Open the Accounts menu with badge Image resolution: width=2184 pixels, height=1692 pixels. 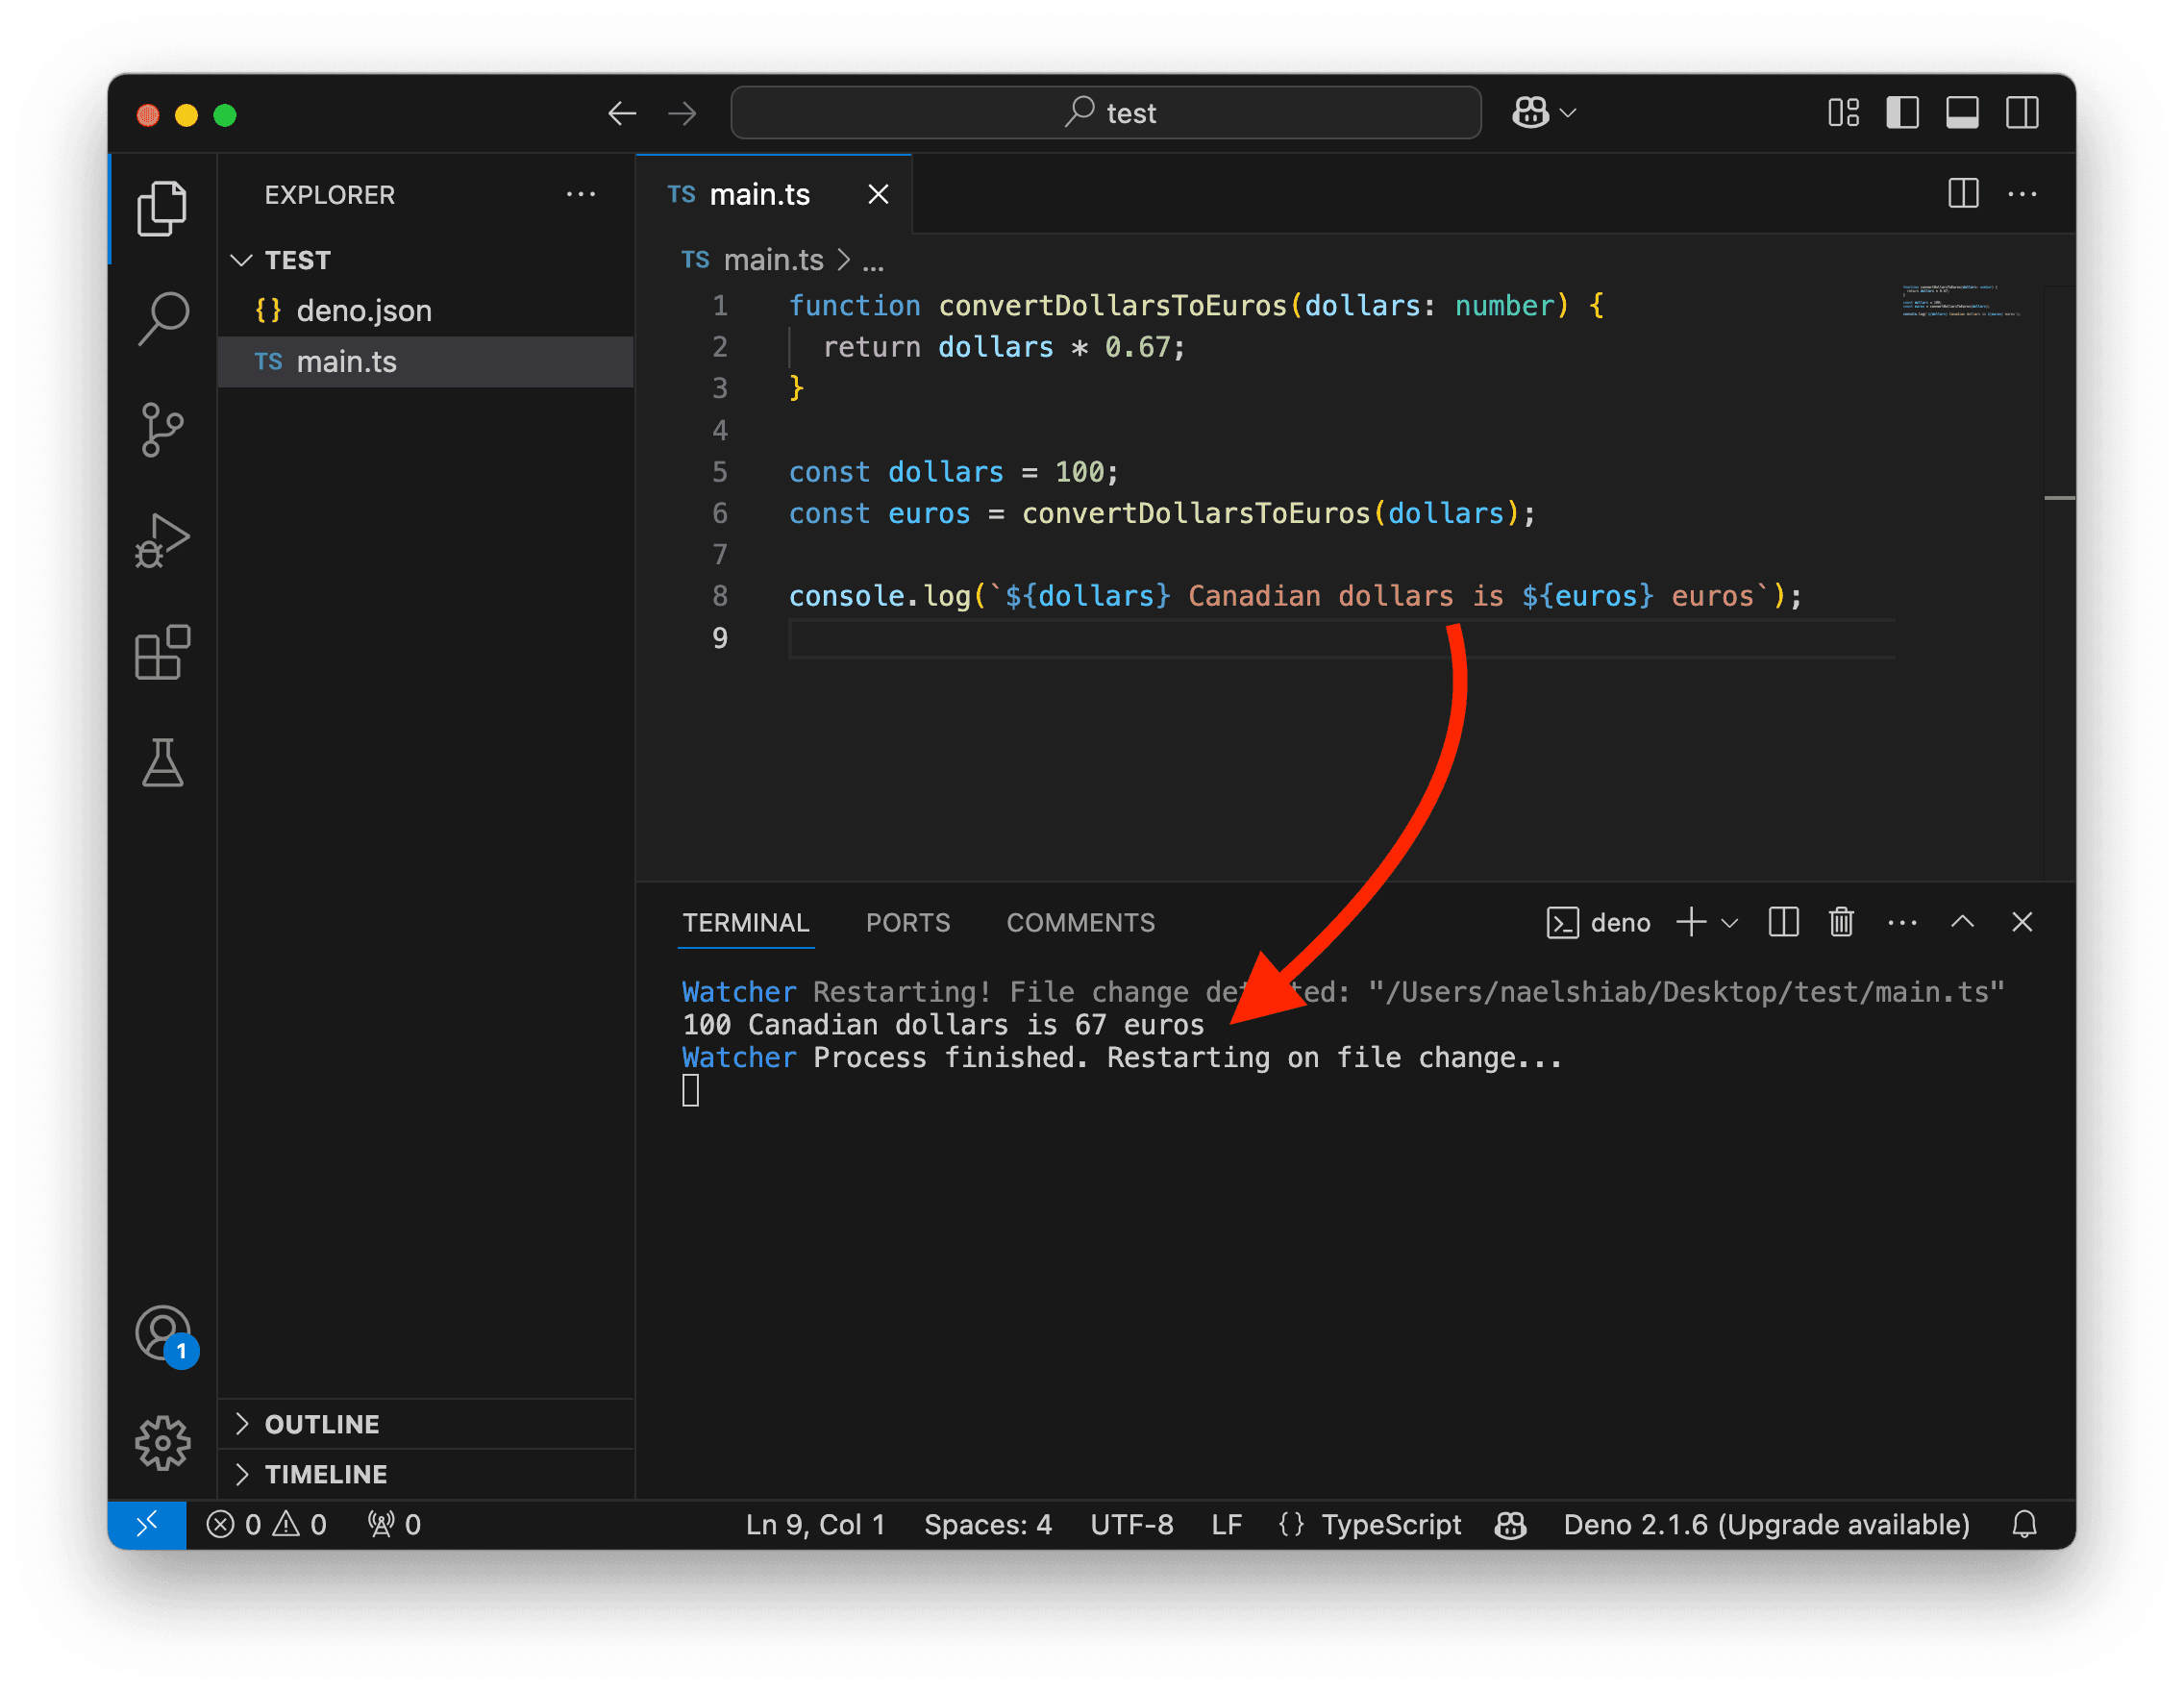(164, 1335)
